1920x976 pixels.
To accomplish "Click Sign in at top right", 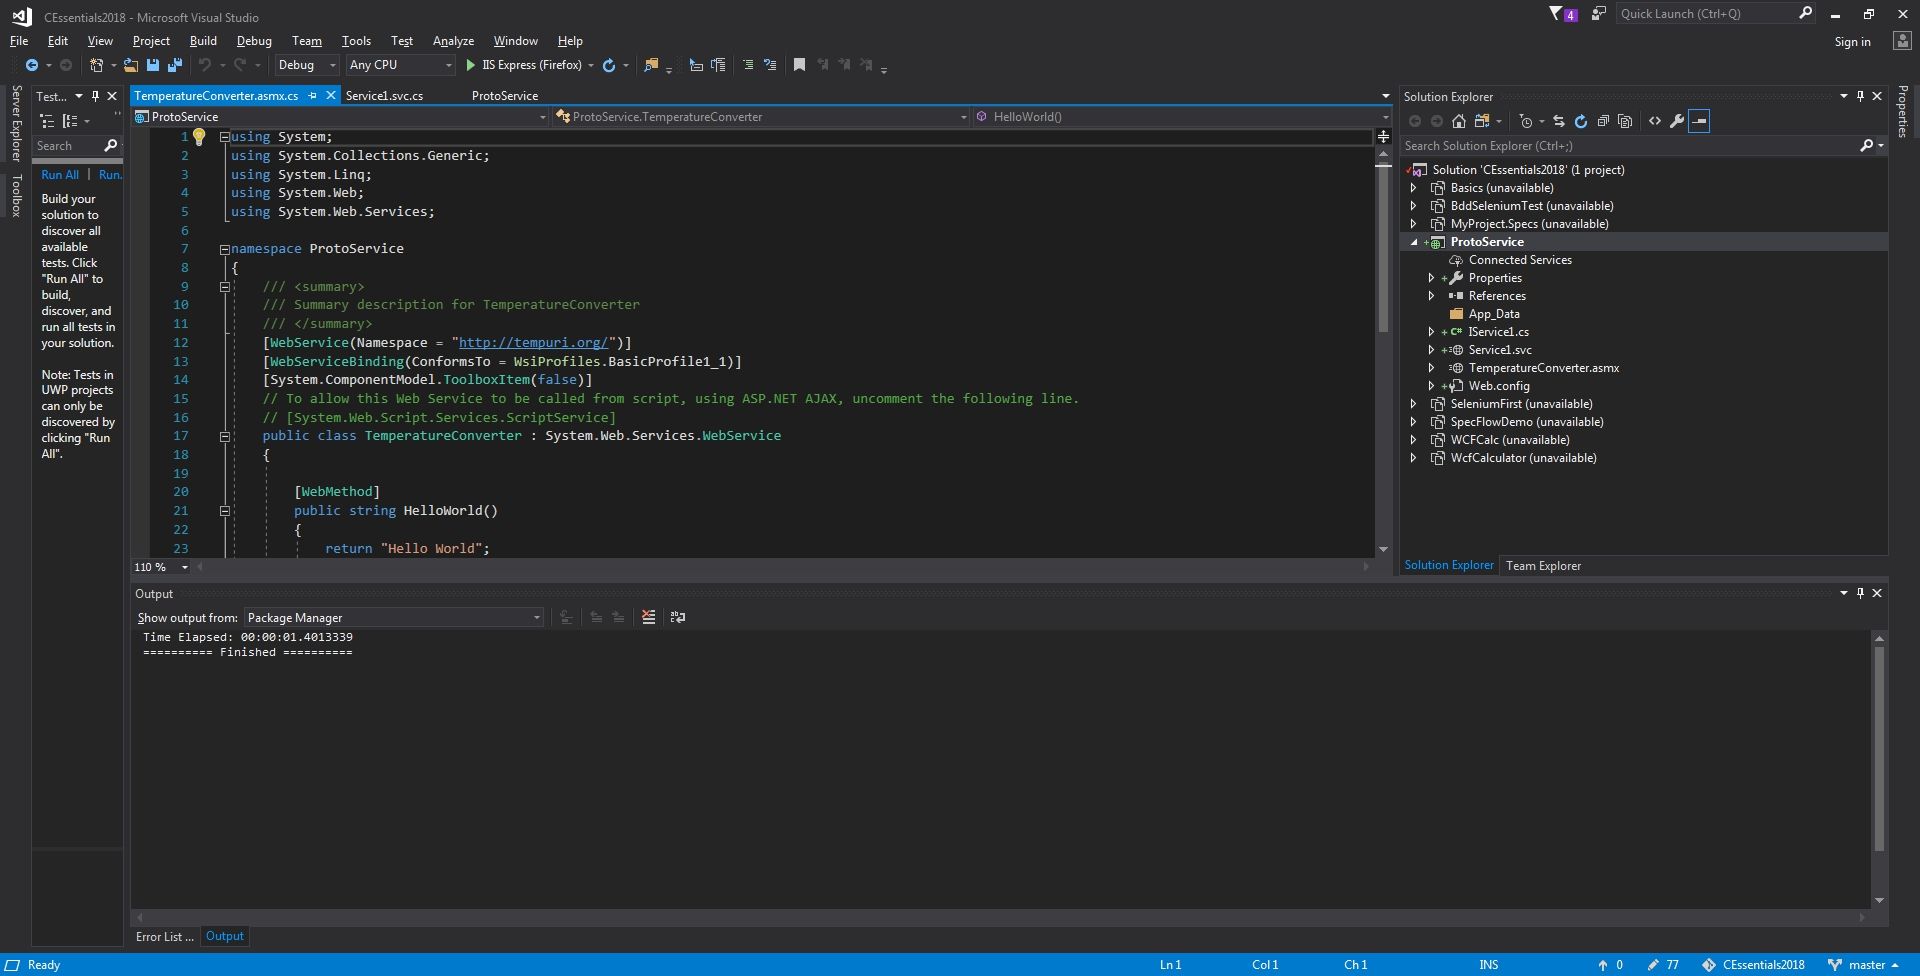I will (x=1852, y=42).
